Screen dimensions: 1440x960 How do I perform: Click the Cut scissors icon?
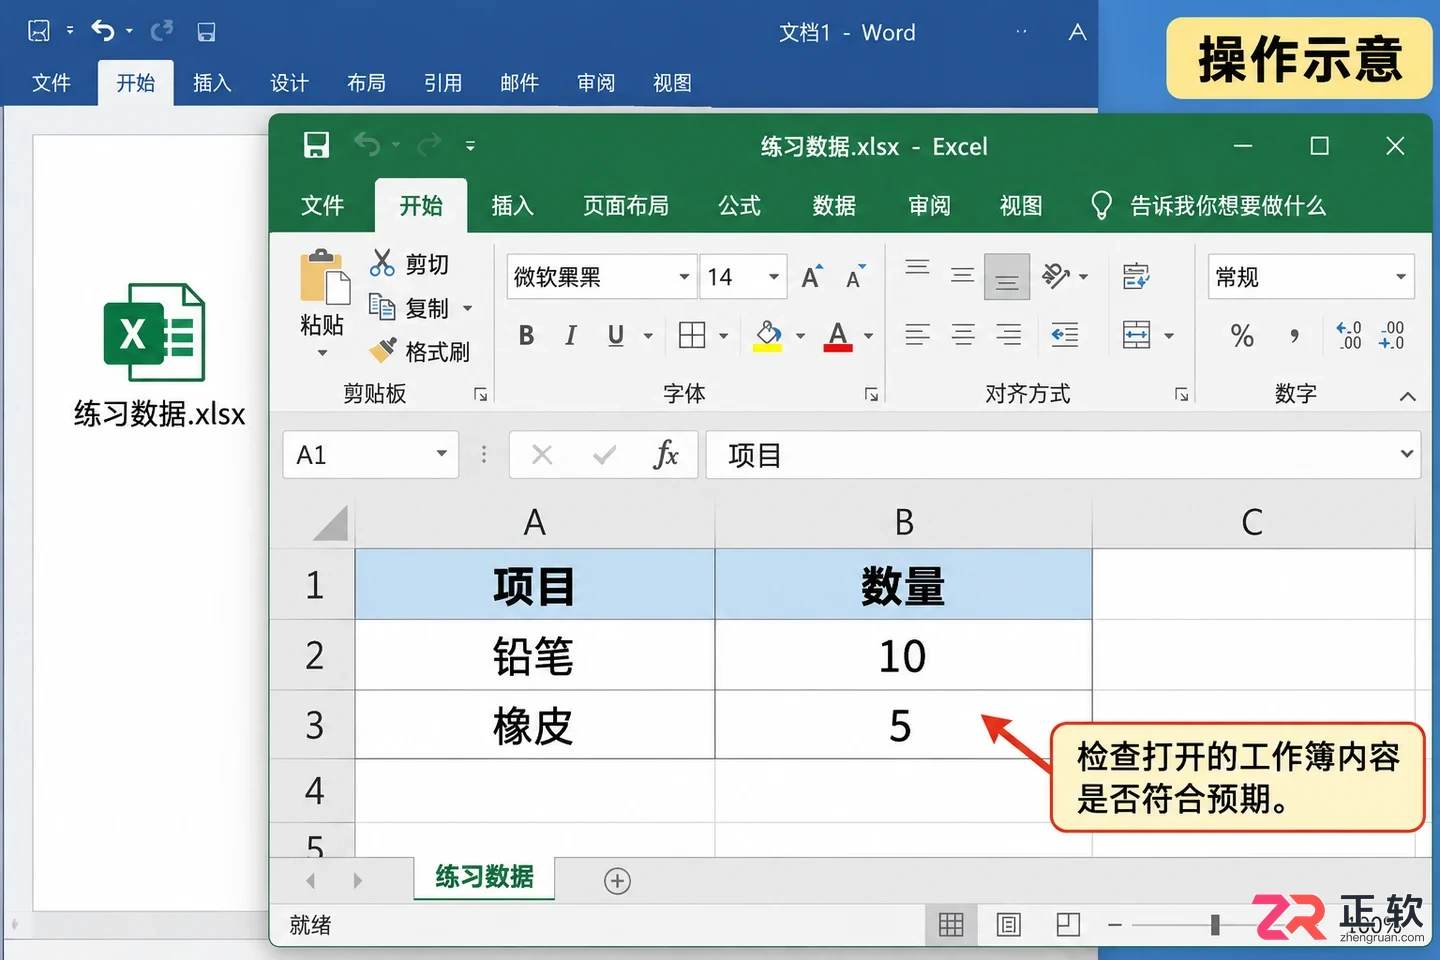(382, 263)
